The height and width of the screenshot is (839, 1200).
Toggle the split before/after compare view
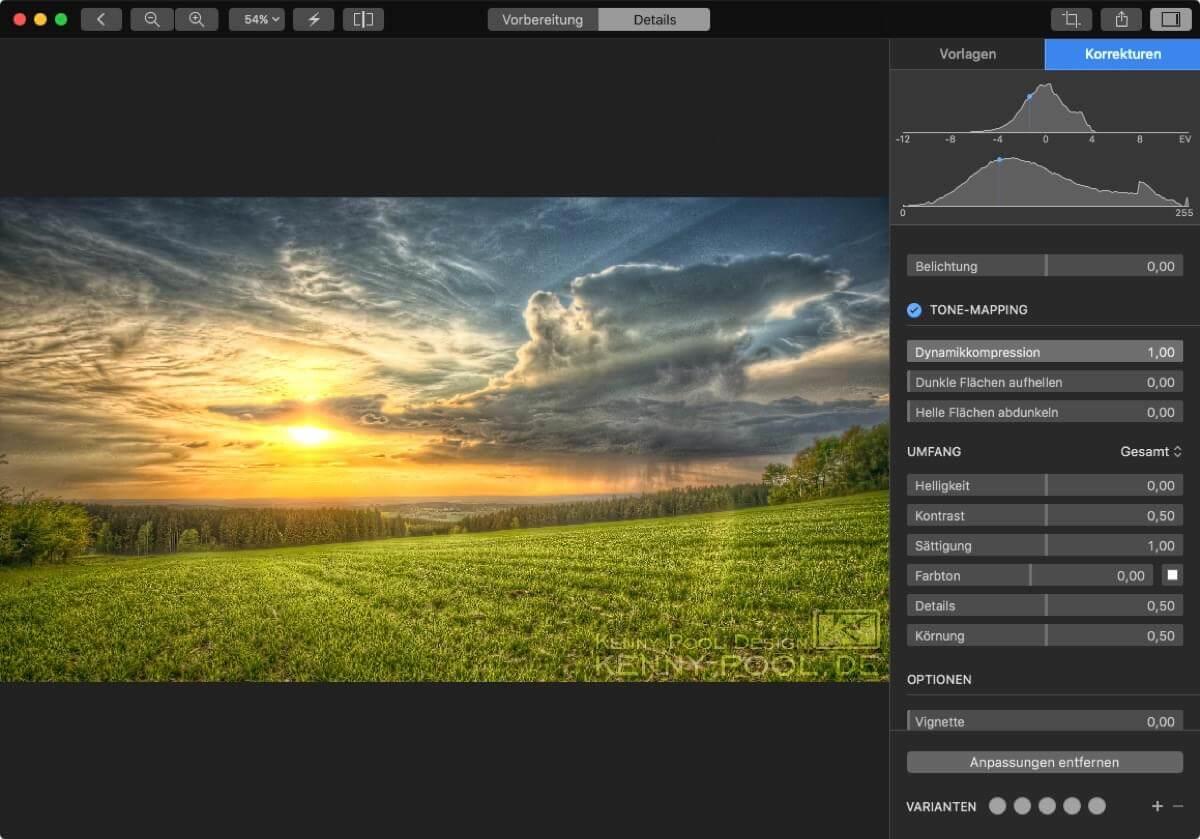363,19
